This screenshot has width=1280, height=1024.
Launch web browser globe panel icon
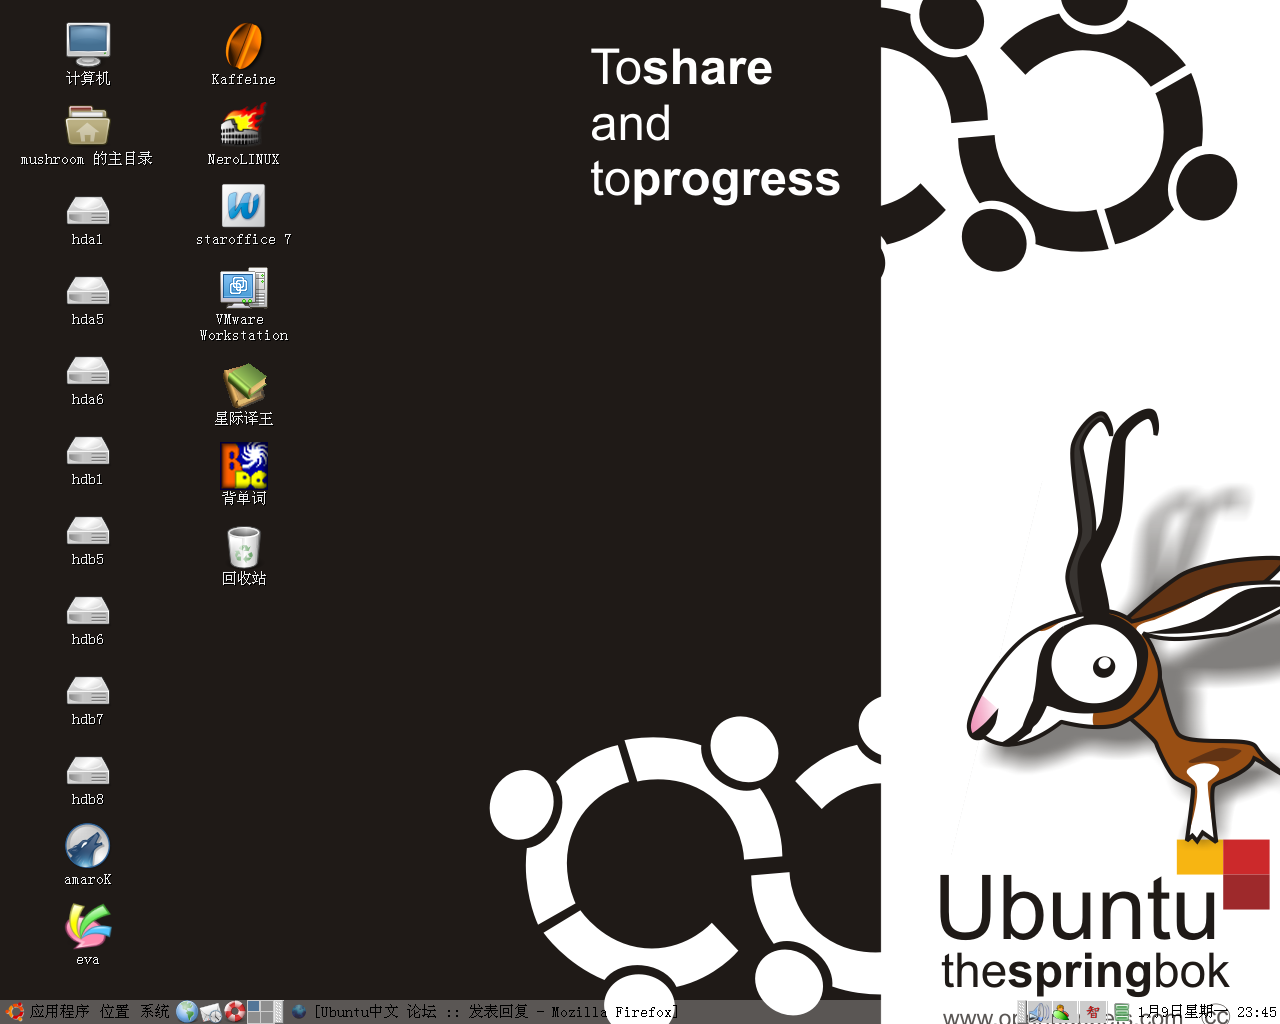186,1012
